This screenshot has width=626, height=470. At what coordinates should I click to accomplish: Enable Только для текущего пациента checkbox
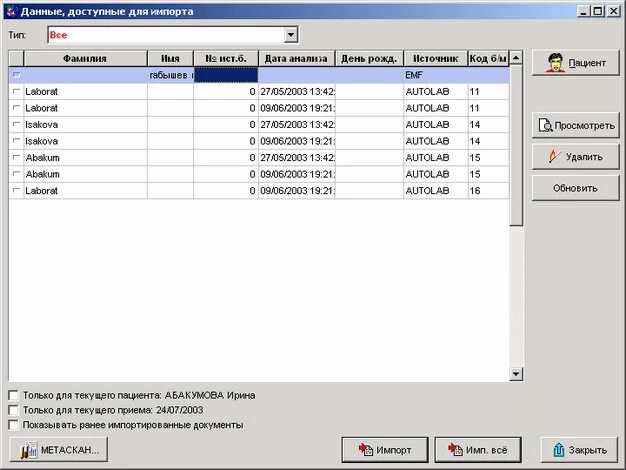[x=13, y=395]
